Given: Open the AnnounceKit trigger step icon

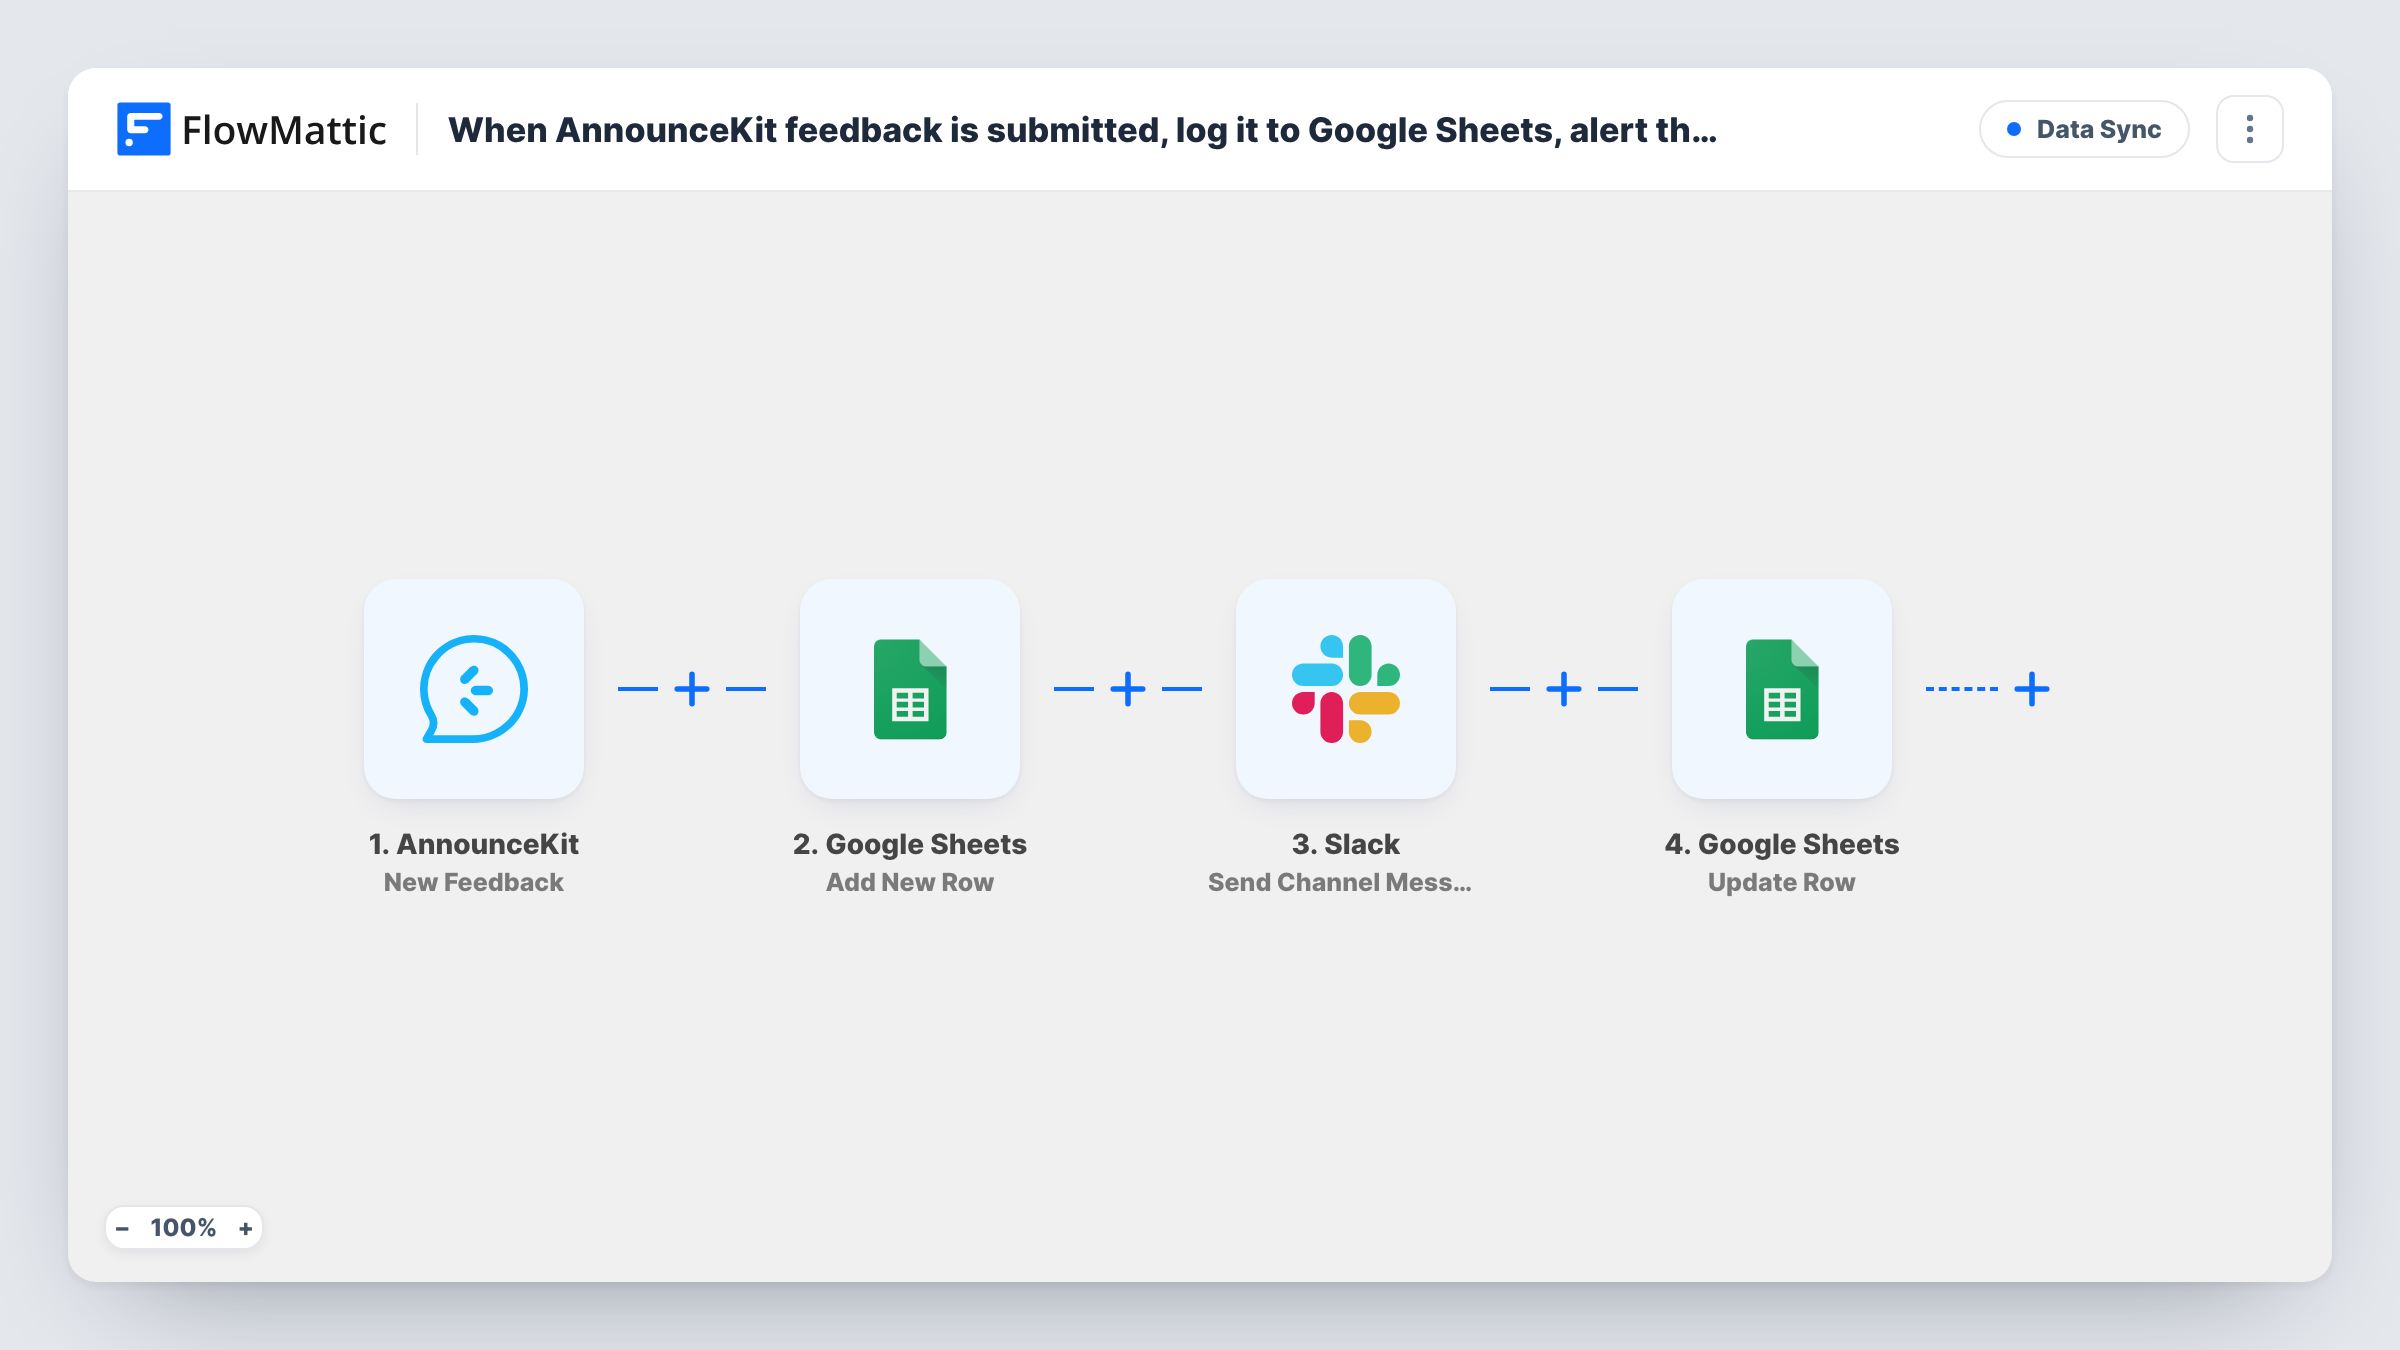Looking at the screenshot, I should pos(474,689).
